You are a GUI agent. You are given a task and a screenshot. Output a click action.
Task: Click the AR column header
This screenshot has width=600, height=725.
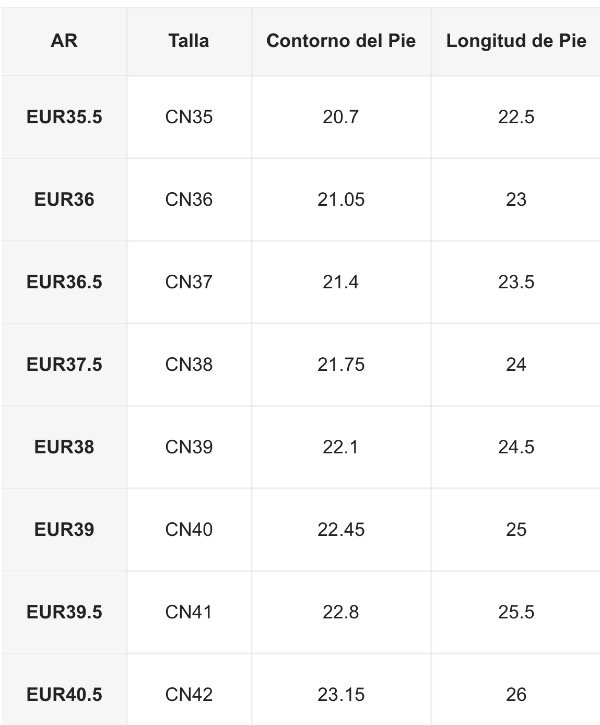(64, 41)
